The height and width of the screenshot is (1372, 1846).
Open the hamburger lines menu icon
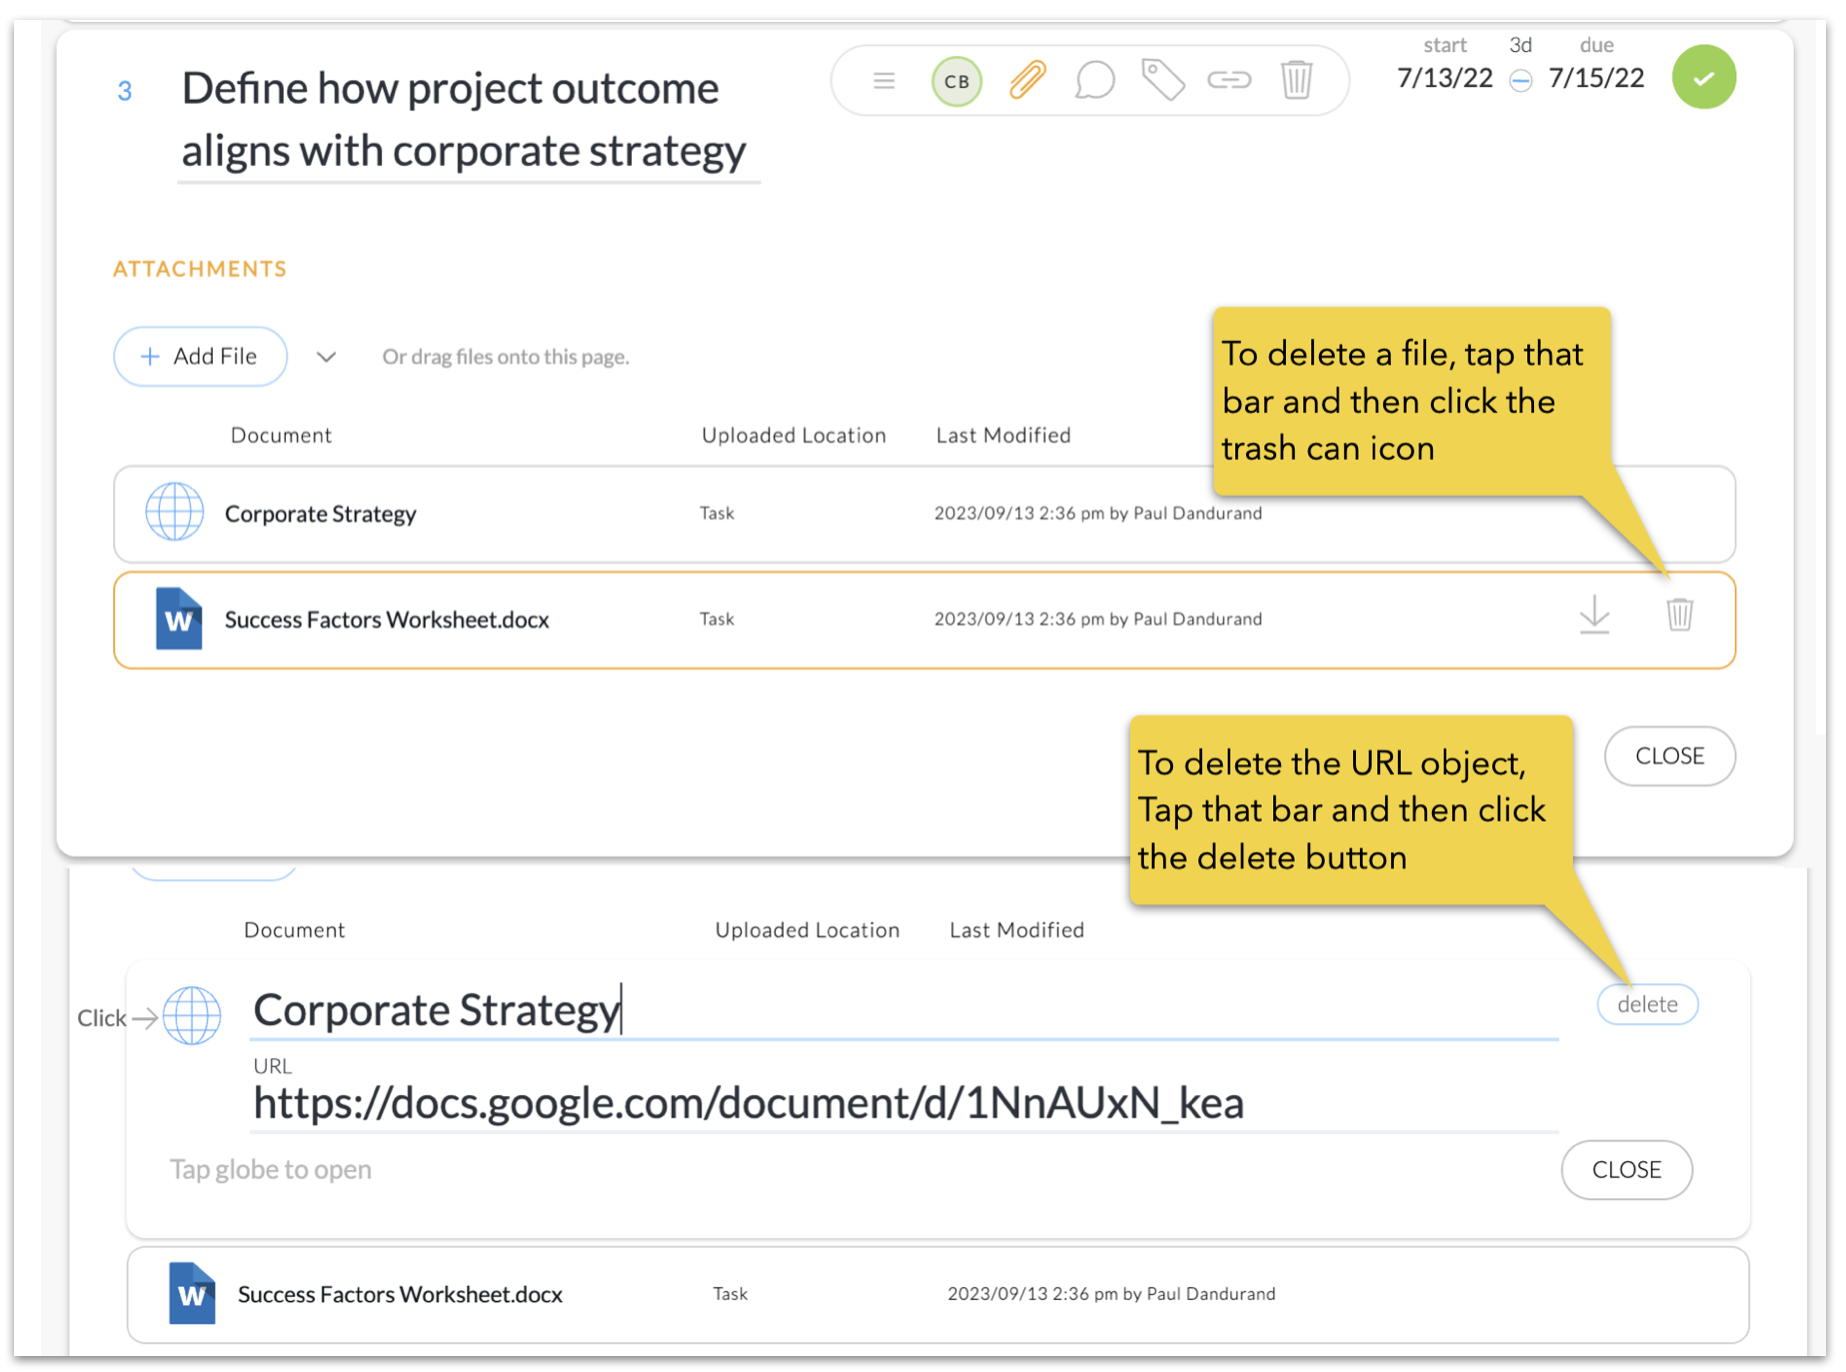click(x=884, y=80)
